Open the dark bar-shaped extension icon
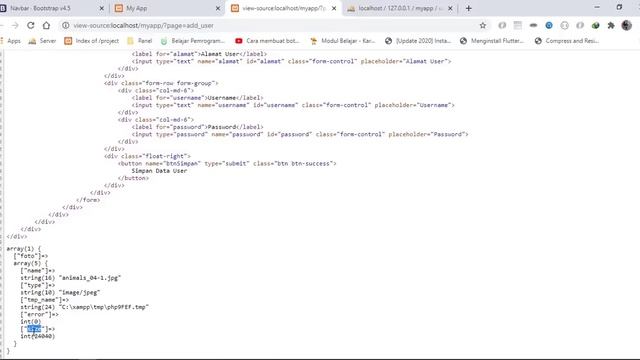 (533, 25)
